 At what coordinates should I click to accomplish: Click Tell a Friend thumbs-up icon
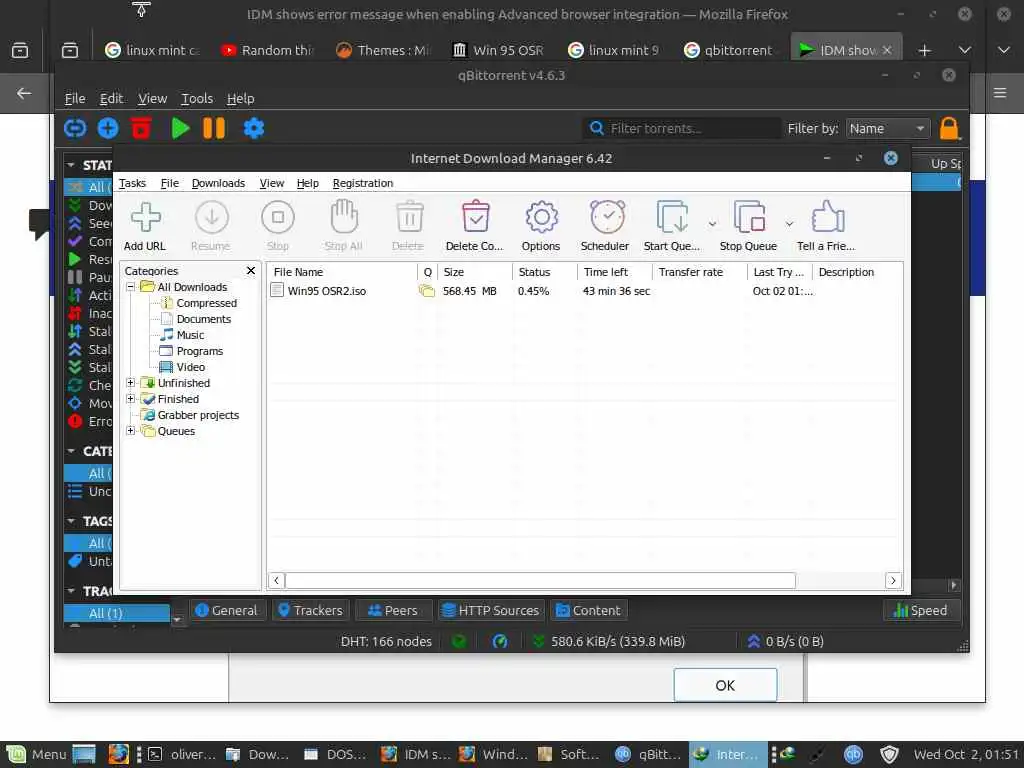827,217
